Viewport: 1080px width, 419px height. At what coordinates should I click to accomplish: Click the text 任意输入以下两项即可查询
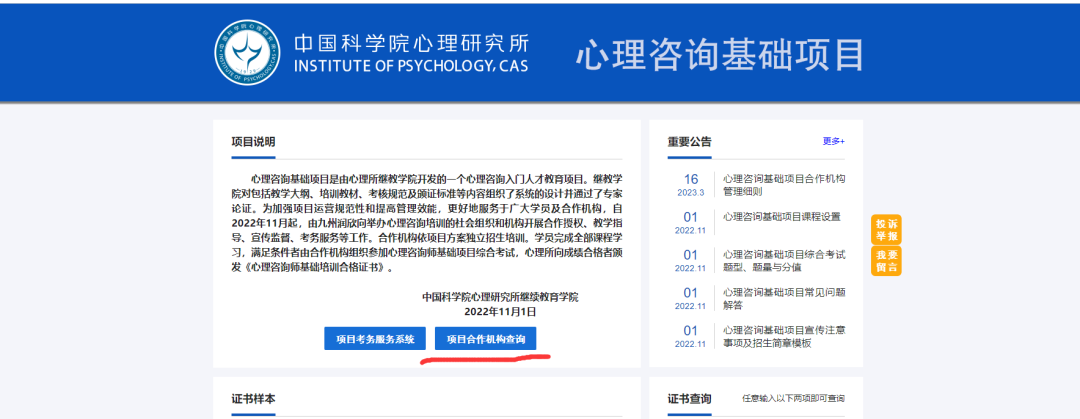793,398
